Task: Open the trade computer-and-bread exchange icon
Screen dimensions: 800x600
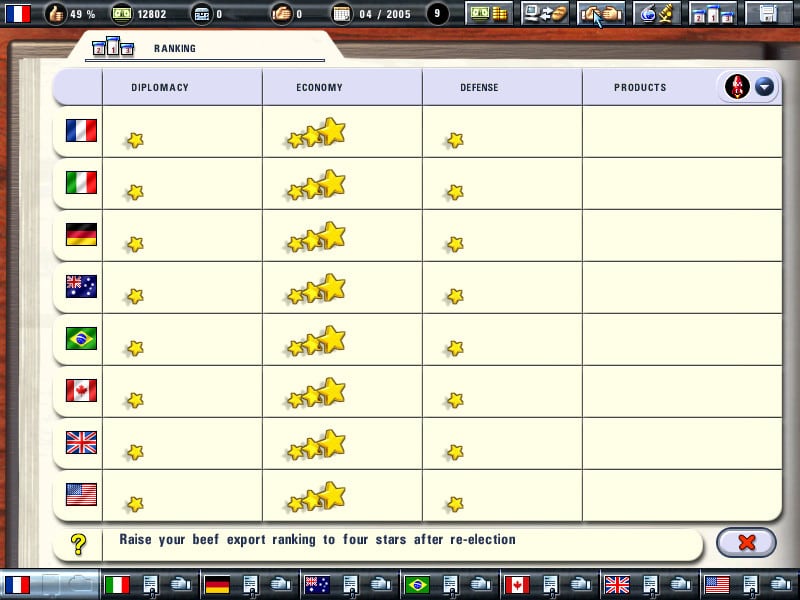Action: coord(545,13)
